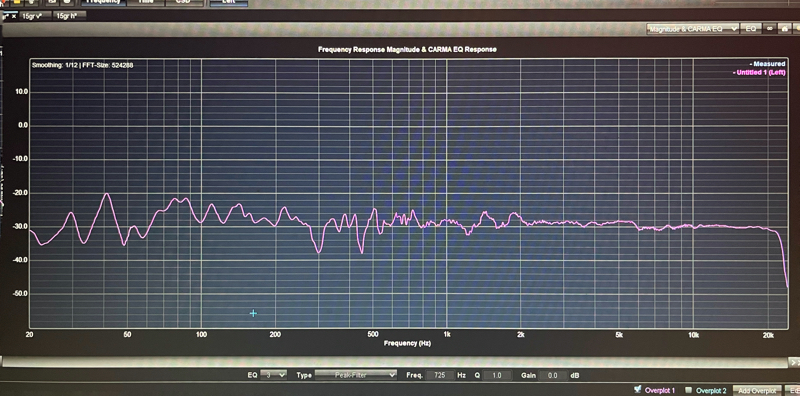Click the home view icon
Image resolution: width=800 pixels, height=396 pixels.
tap(784, 29)
